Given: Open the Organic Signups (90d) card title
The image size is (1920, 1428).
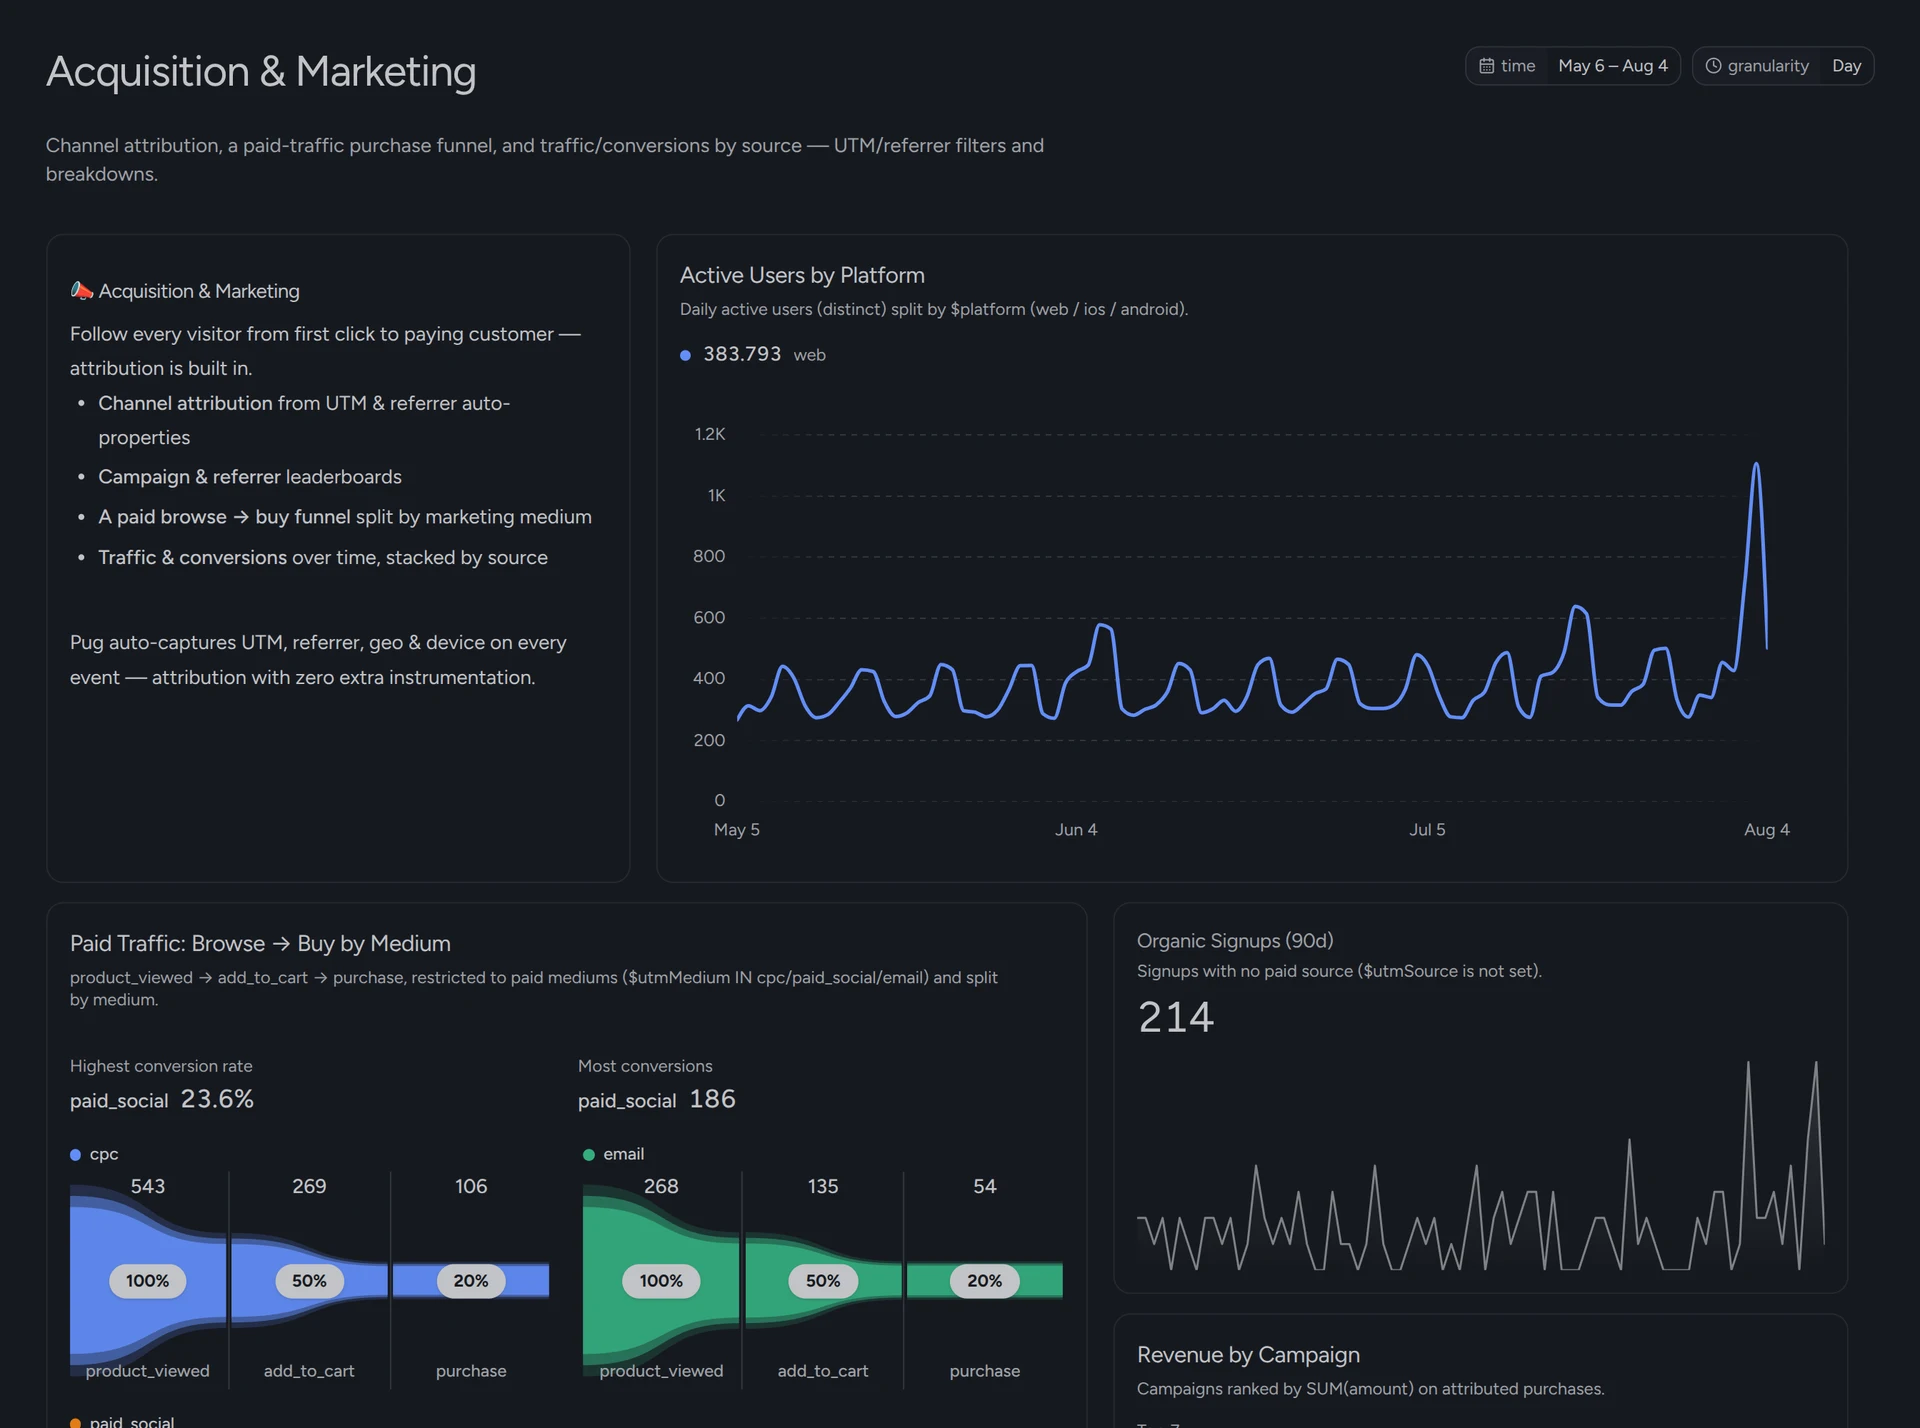Looking at the screenshot, I should 1235,941.
